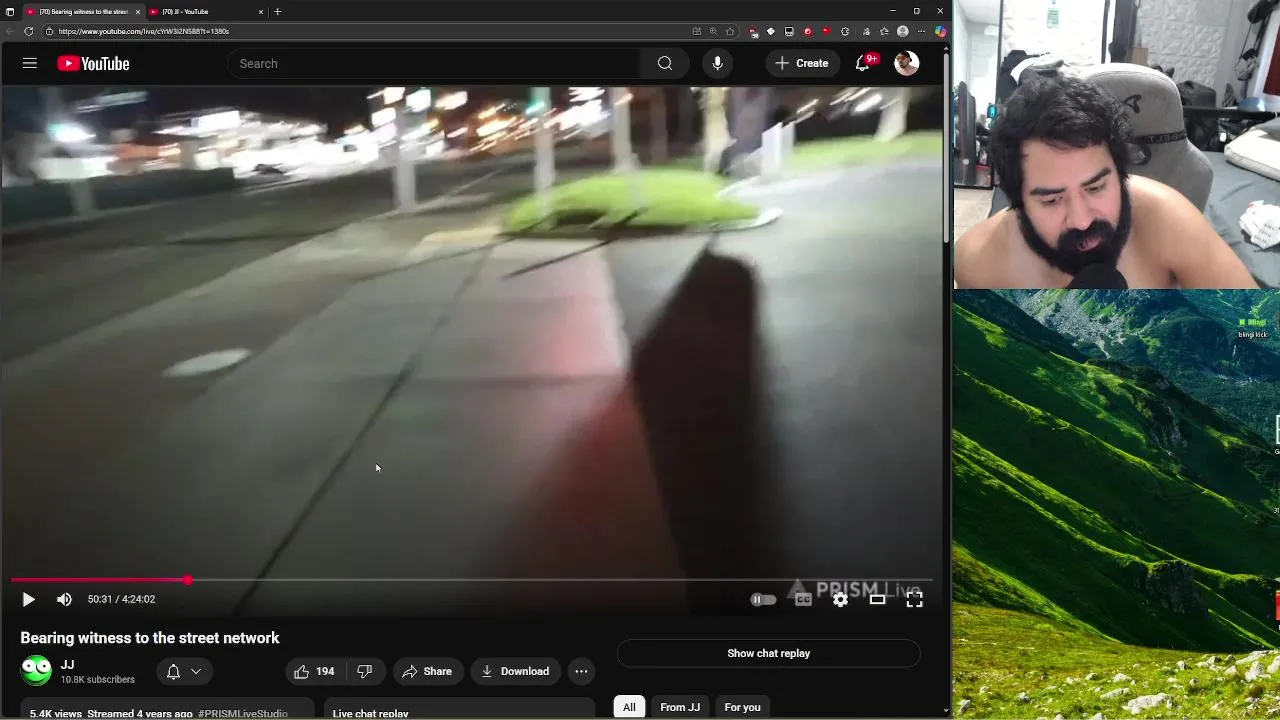Screen dimensions: 1280x720
Task: Open the YouTube guide hamburger menu
Action: 30,63
